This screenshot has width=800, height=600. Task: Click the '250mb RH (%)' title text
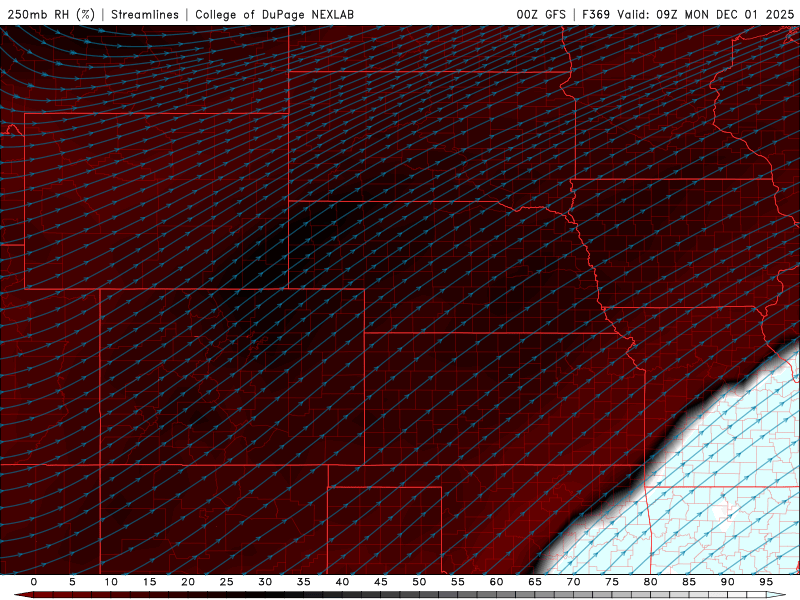51,14
